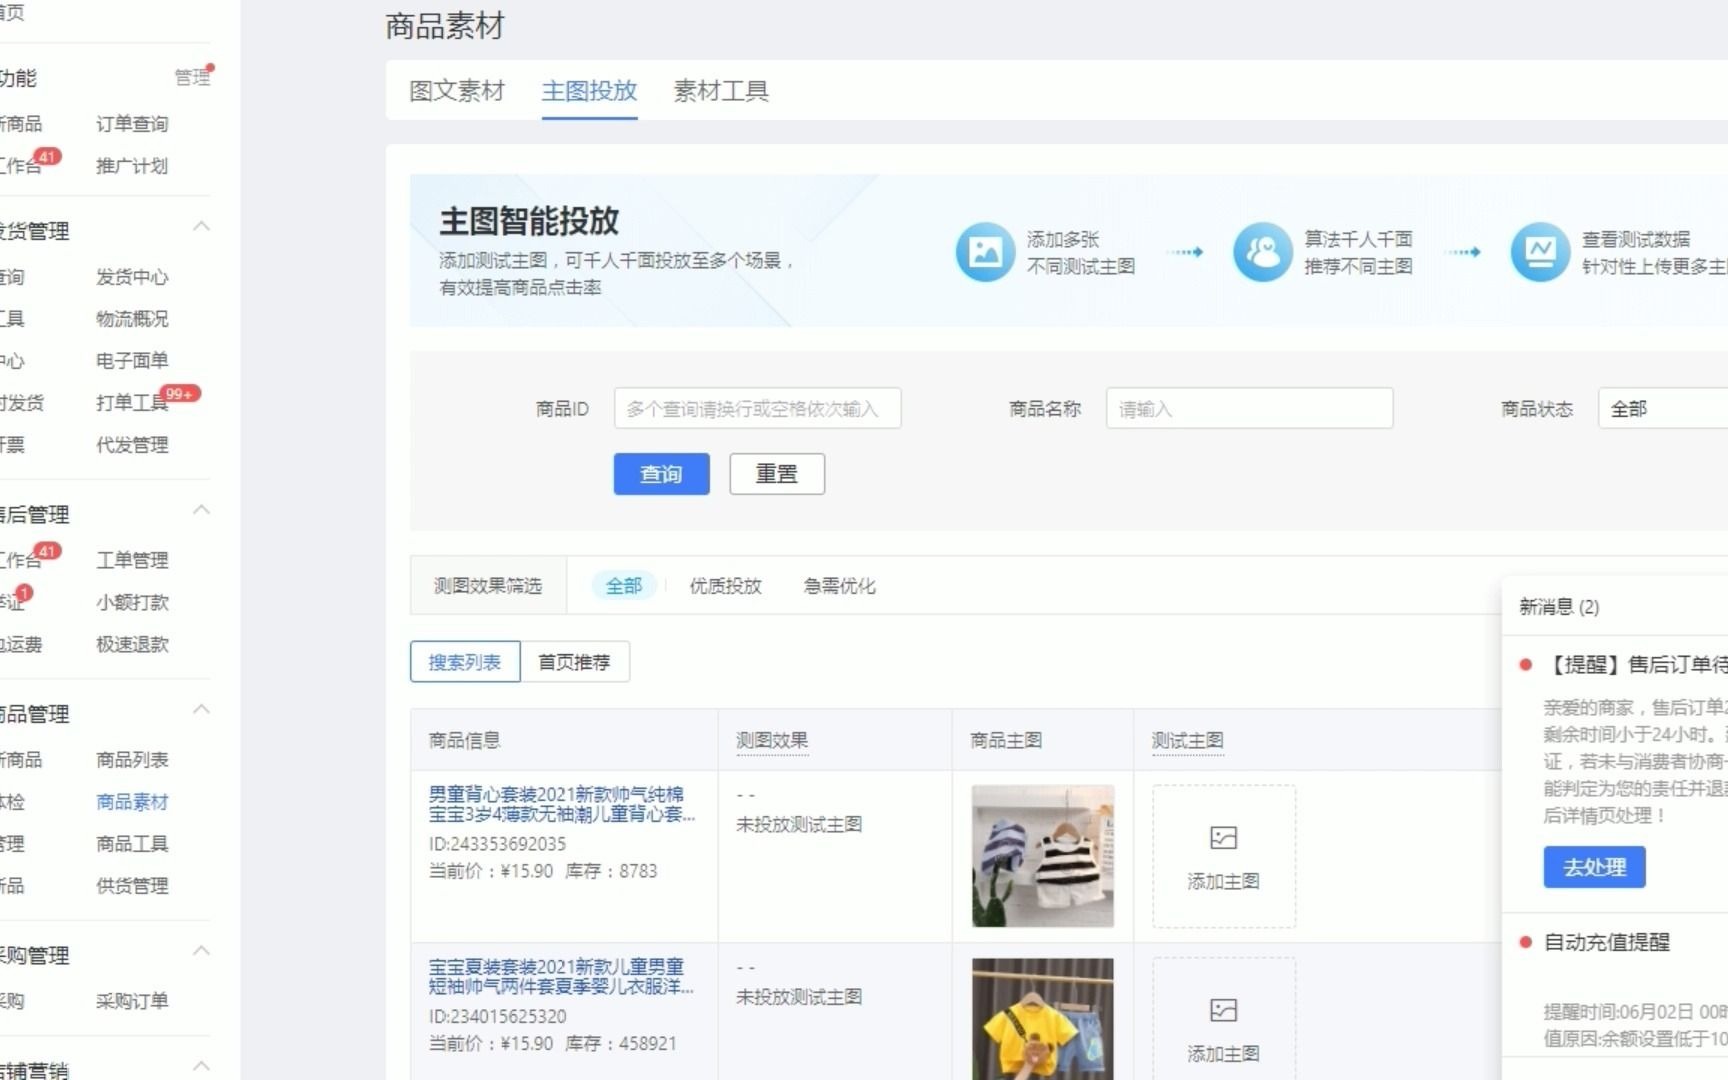Click the red dot beside 售后订单 reminder message
The image size is (1728, 1080).
1525,664
